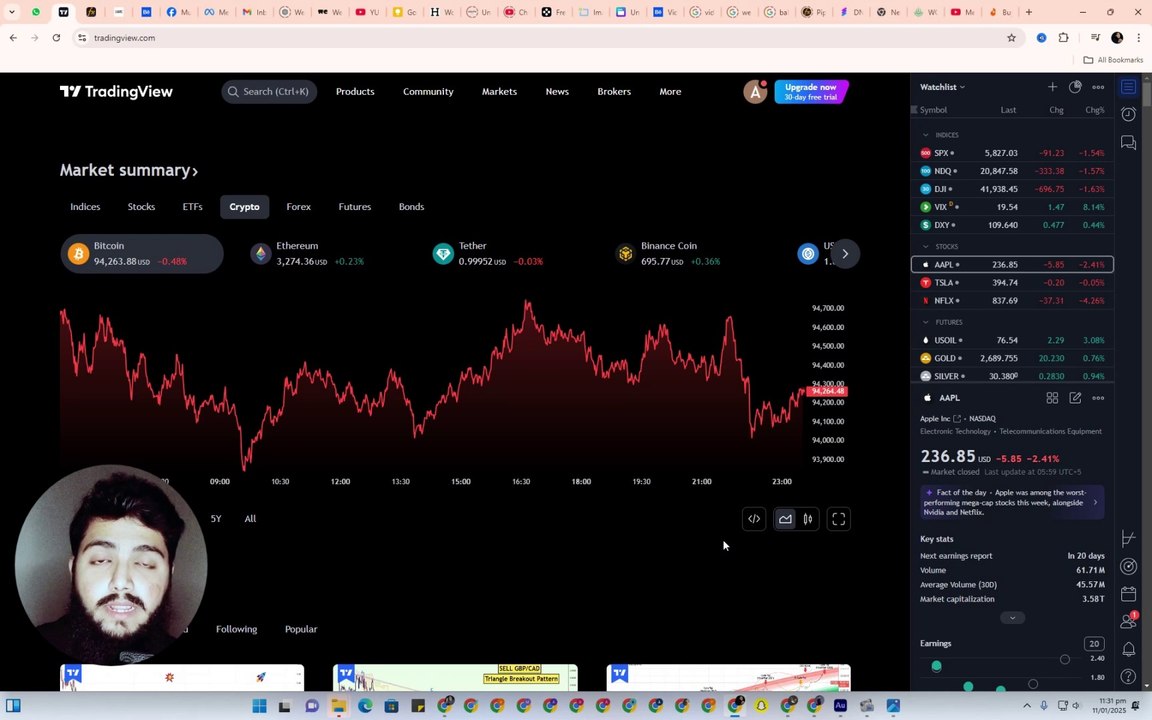Open the browser tab search dropdown
This screenshot has width=1152, height=720.
point(11,12)
